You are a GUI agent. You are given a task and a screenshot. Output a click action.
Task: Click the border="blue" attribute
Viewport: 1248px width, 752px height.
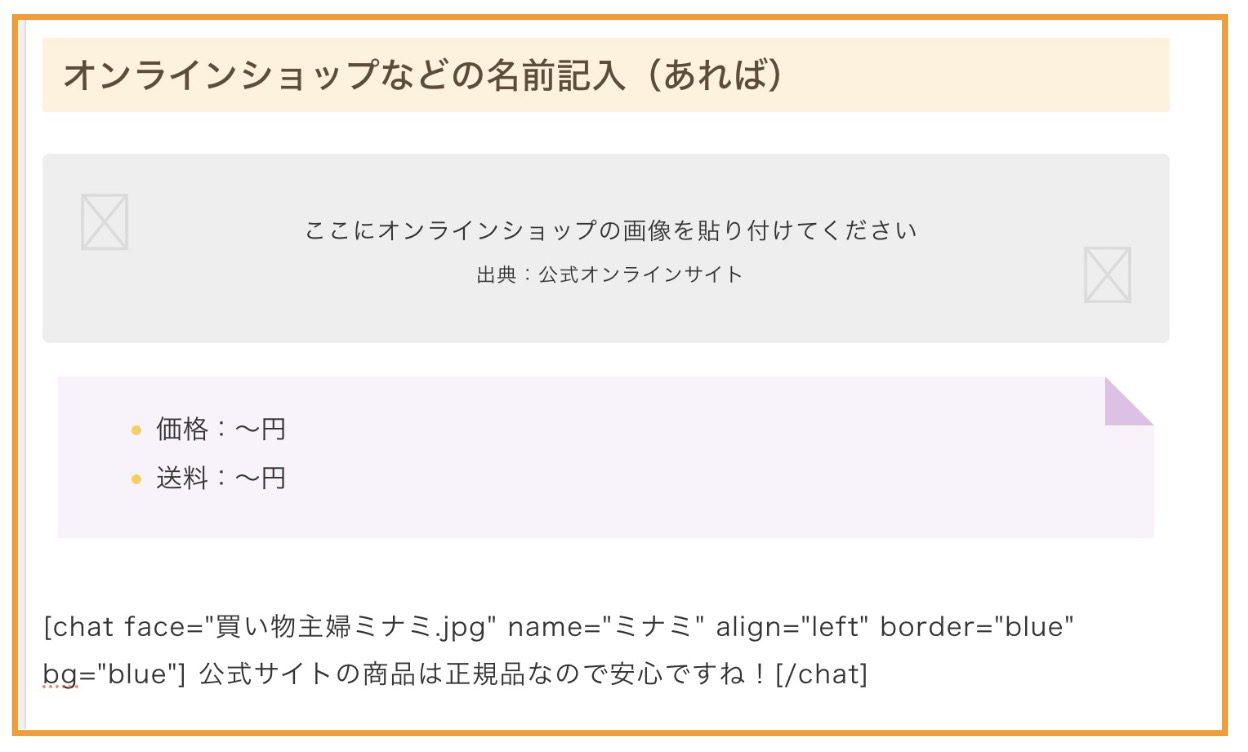point(977,627)
